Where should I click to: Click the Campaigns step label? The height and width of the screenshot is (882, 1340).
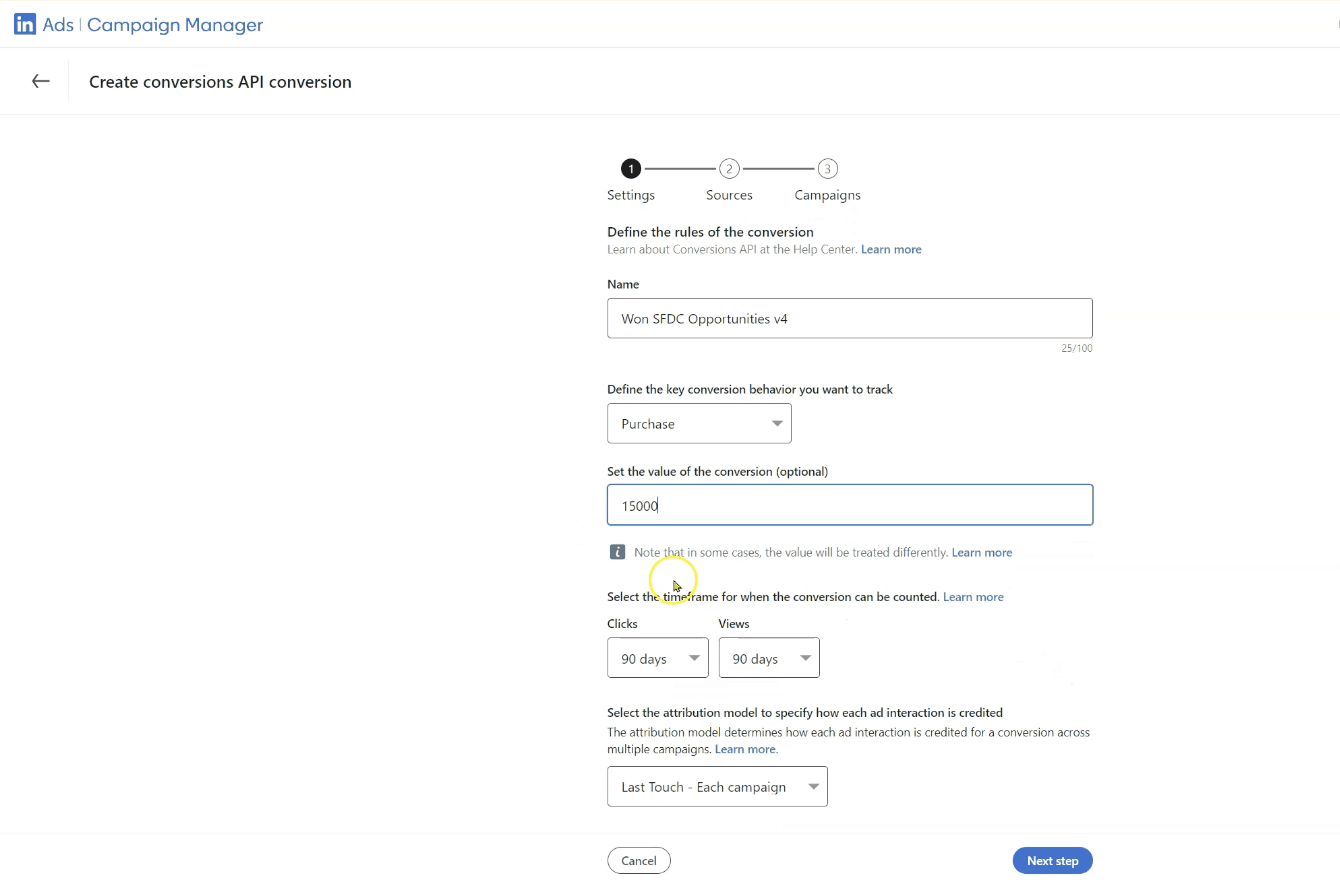click(x=827, y=195)
